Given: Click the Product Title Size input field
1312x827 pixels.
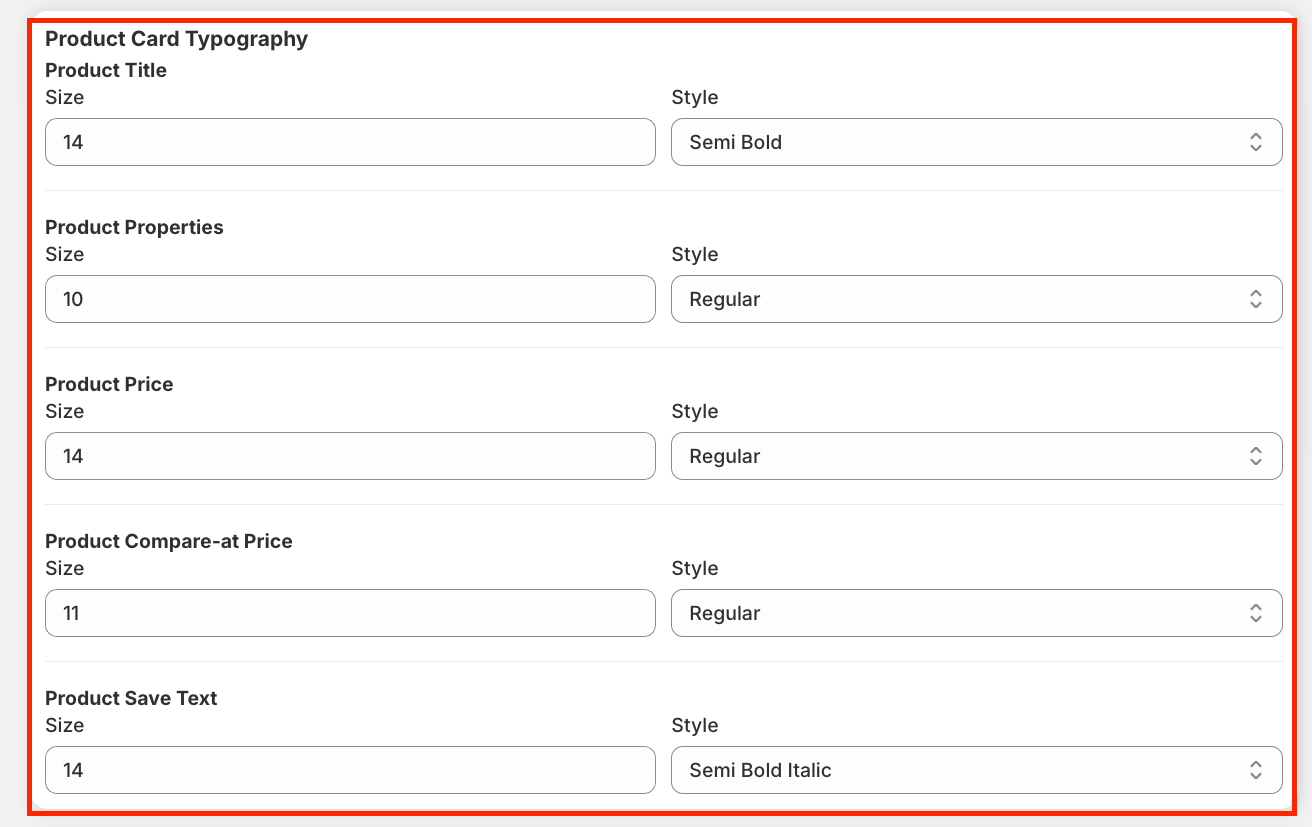Looking at the screenshot, I should 350,142.
